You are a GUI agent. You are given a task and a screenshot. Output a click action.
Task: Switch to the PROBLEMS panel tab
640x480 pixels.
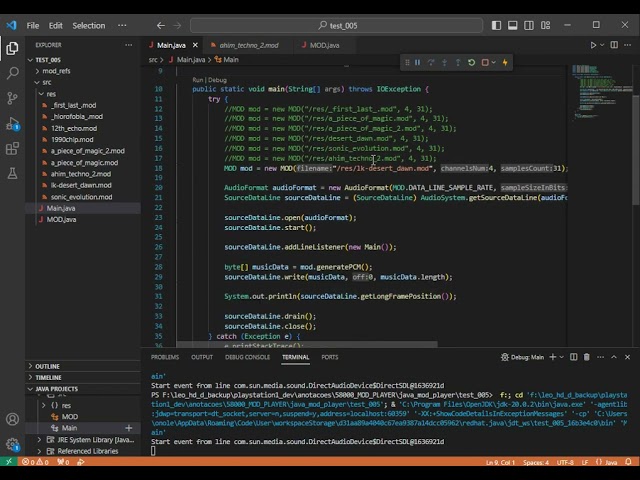[165, 357]
